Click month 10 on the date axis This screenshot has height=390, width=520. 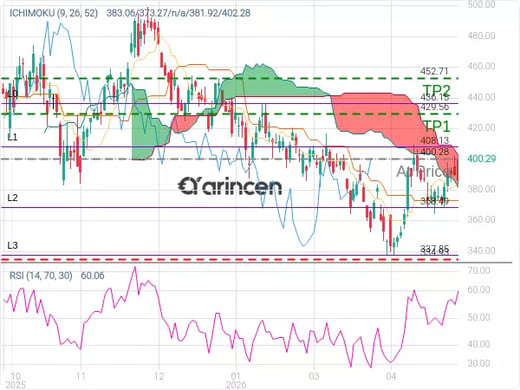pos(15,376)
